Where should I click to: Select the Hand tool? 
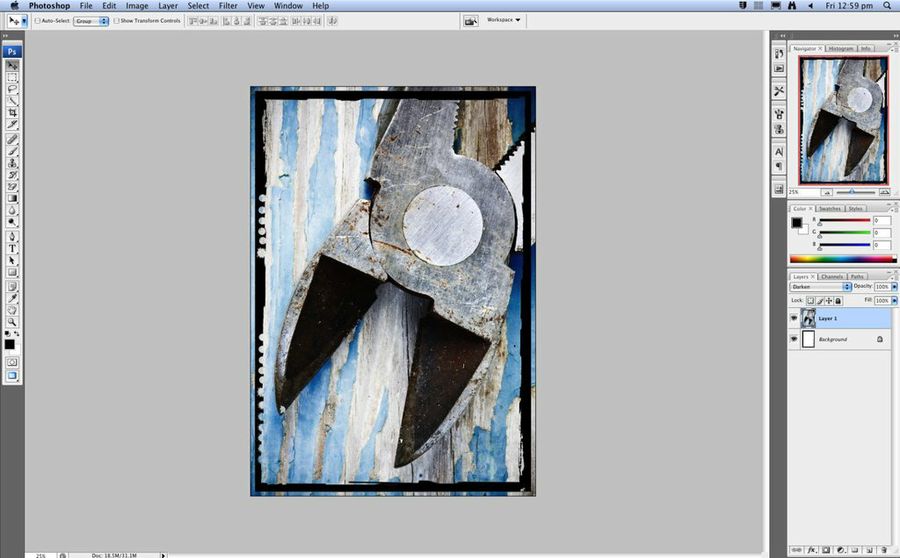12,310
